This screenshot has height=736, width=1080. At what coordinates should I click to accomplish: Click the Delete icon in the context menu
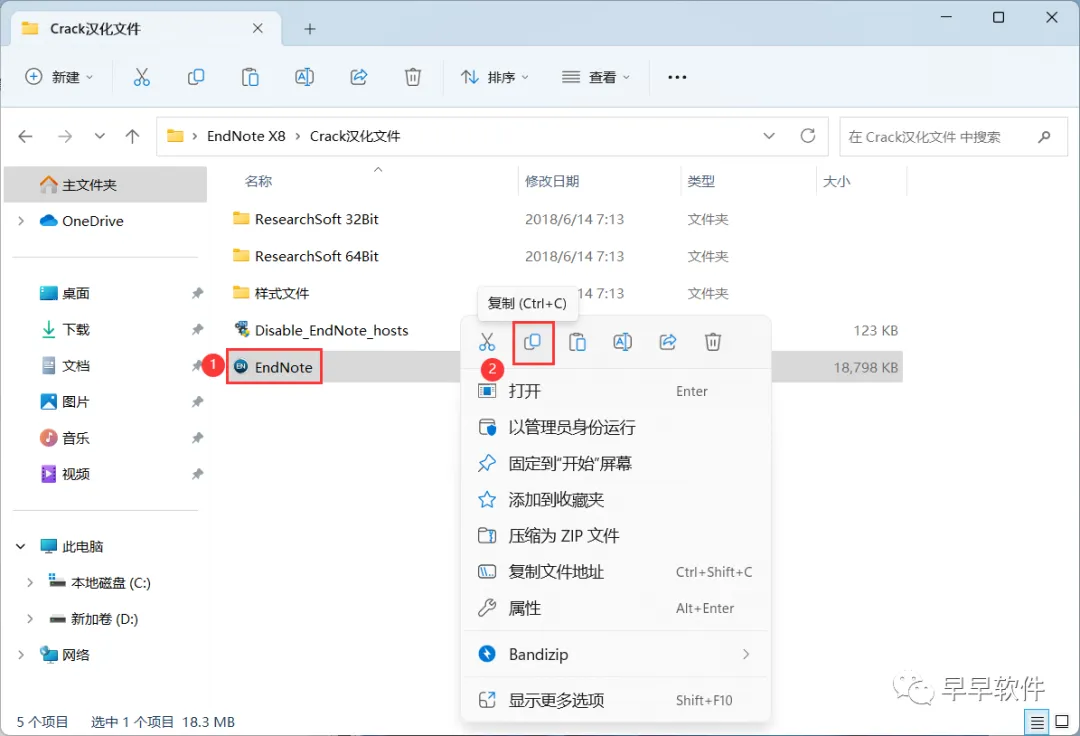click(x=713, y=341)
